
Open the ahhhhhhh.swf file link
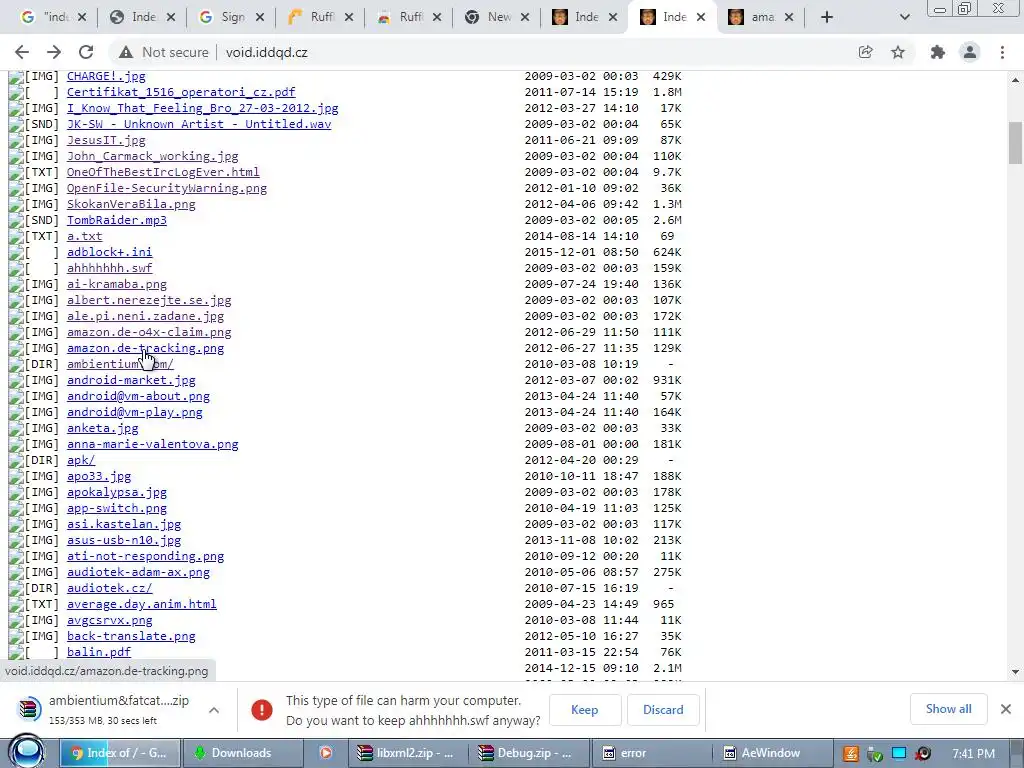click(109, 268)
